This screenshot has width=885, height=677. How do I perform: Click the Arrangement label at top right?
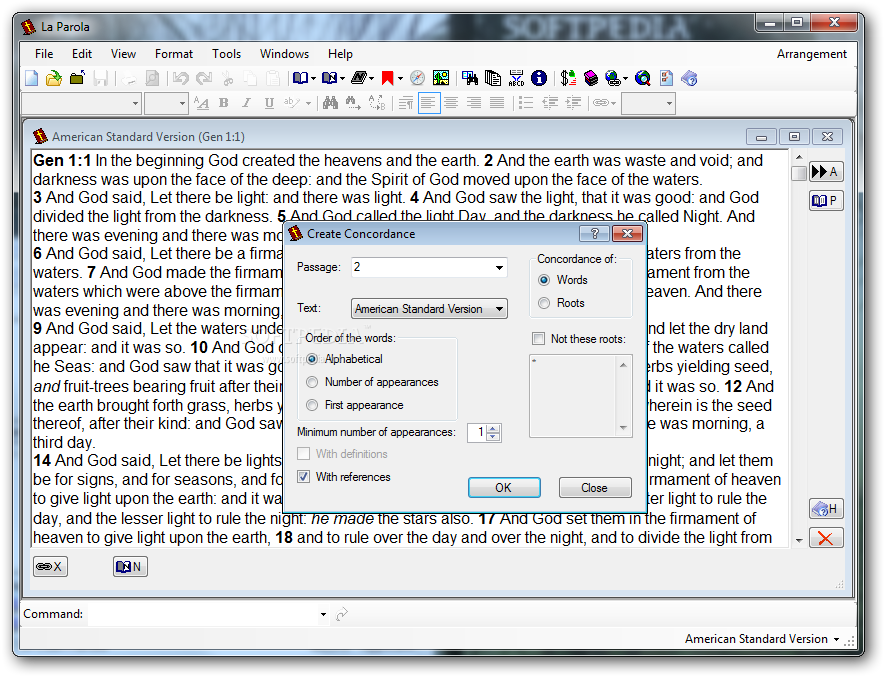click(x=812, y=54)
